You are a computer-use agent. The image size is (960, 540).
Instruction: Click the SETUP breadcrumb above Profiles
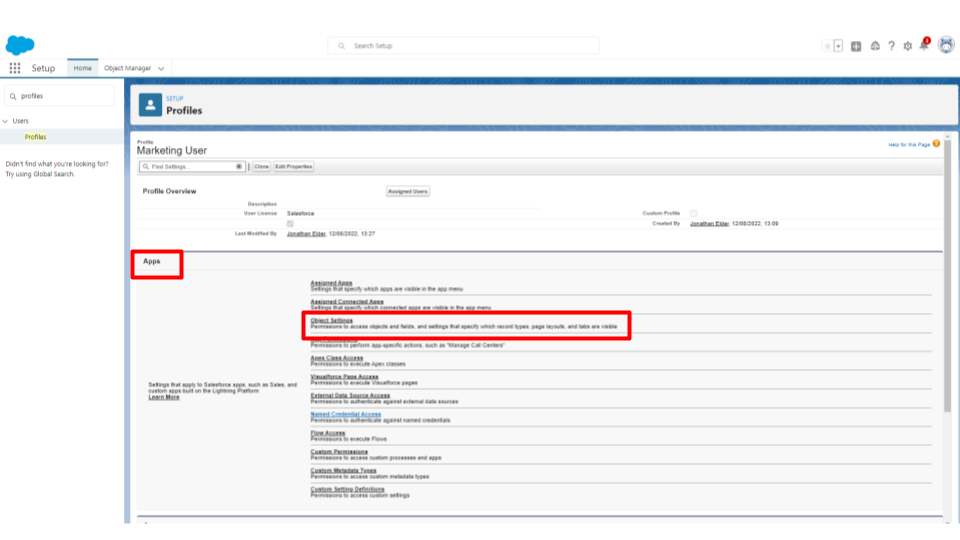coord(174,99)
